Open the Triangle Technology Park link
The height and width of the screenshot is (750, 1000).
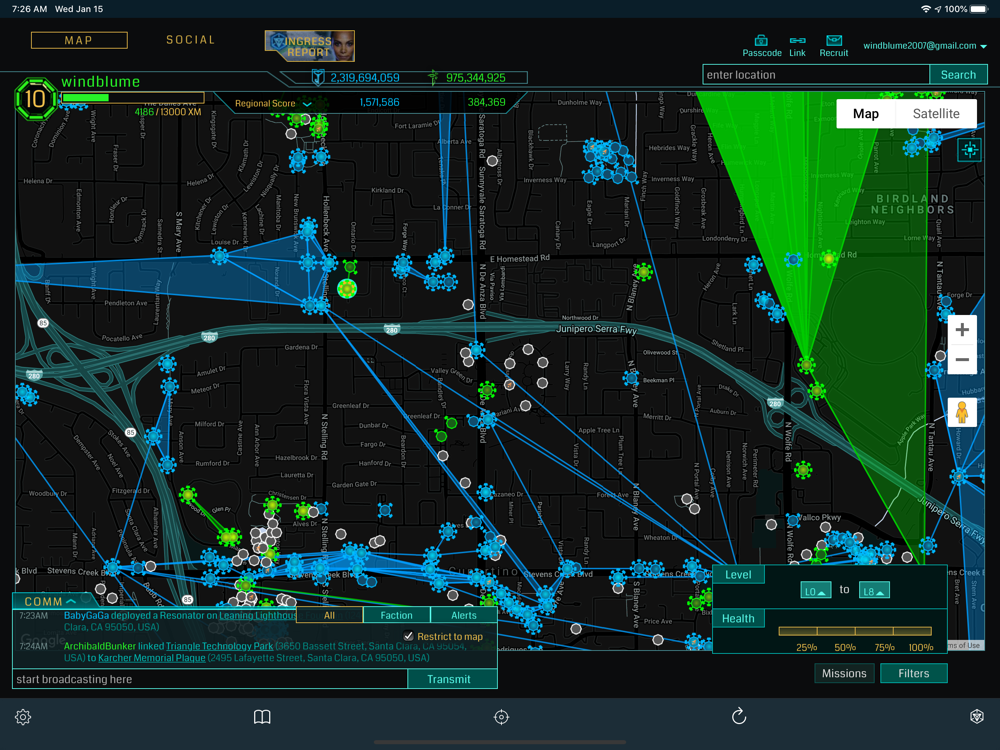[x=219, y=646]
